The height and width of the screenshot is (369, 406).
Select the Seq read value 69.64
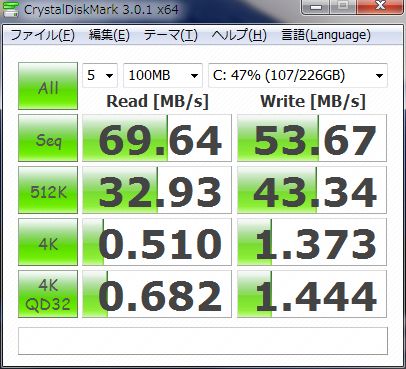[157, 138]
